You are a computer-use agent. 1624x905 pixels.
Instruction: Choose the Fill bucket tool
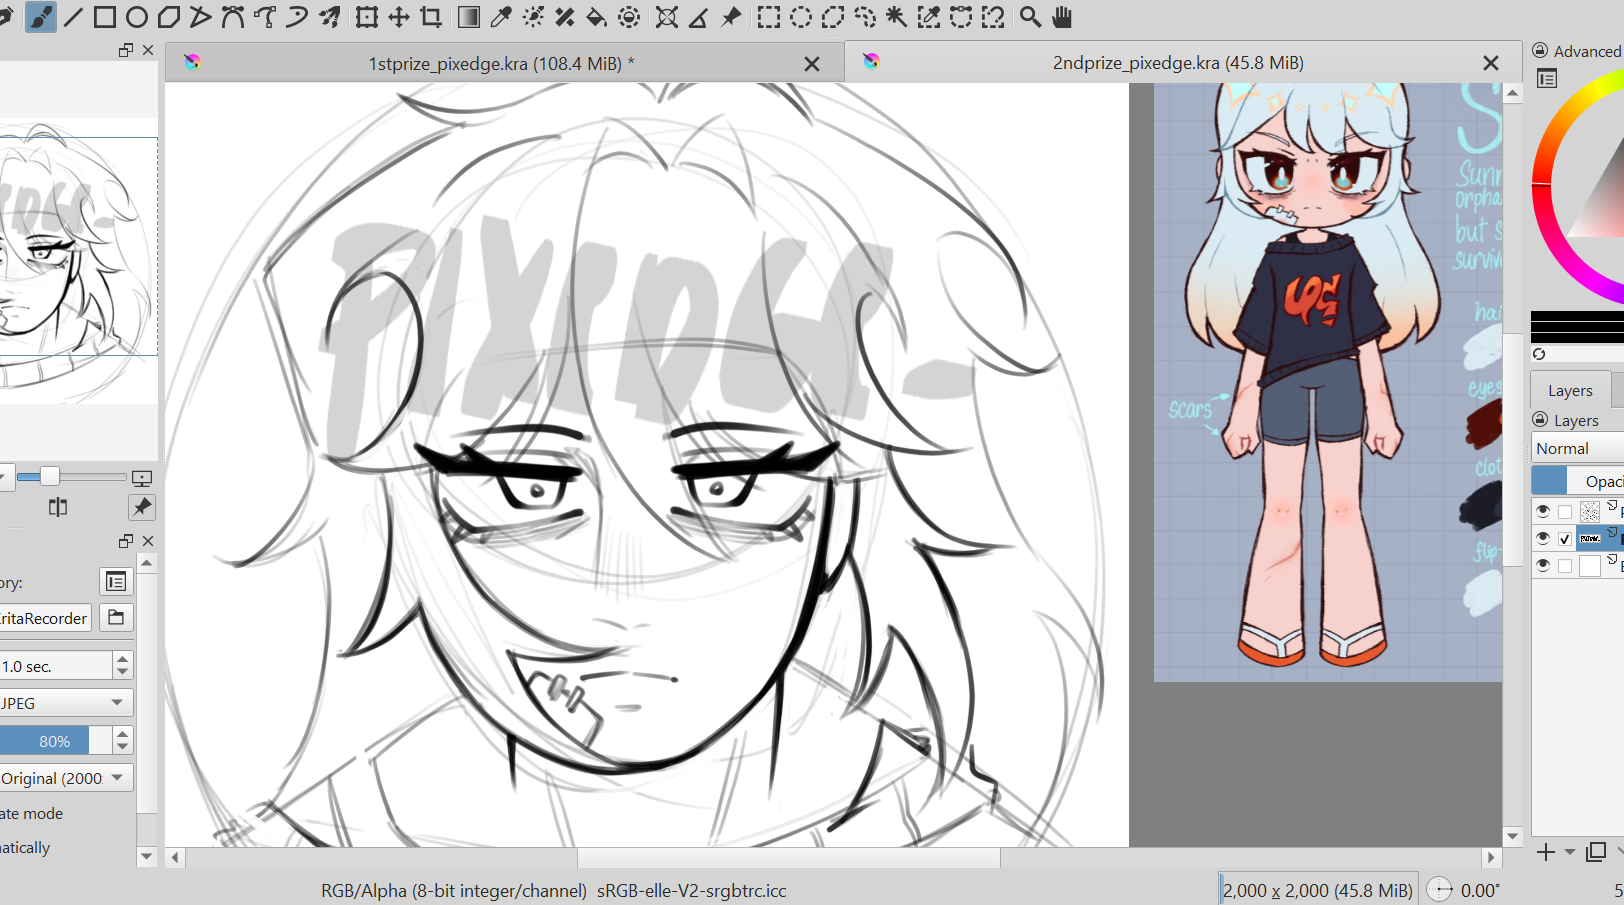point(596,17)
